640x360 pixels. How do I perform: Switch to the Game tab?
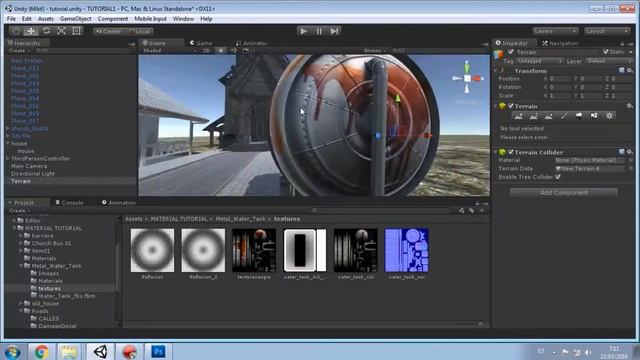[x=201, y=43]
